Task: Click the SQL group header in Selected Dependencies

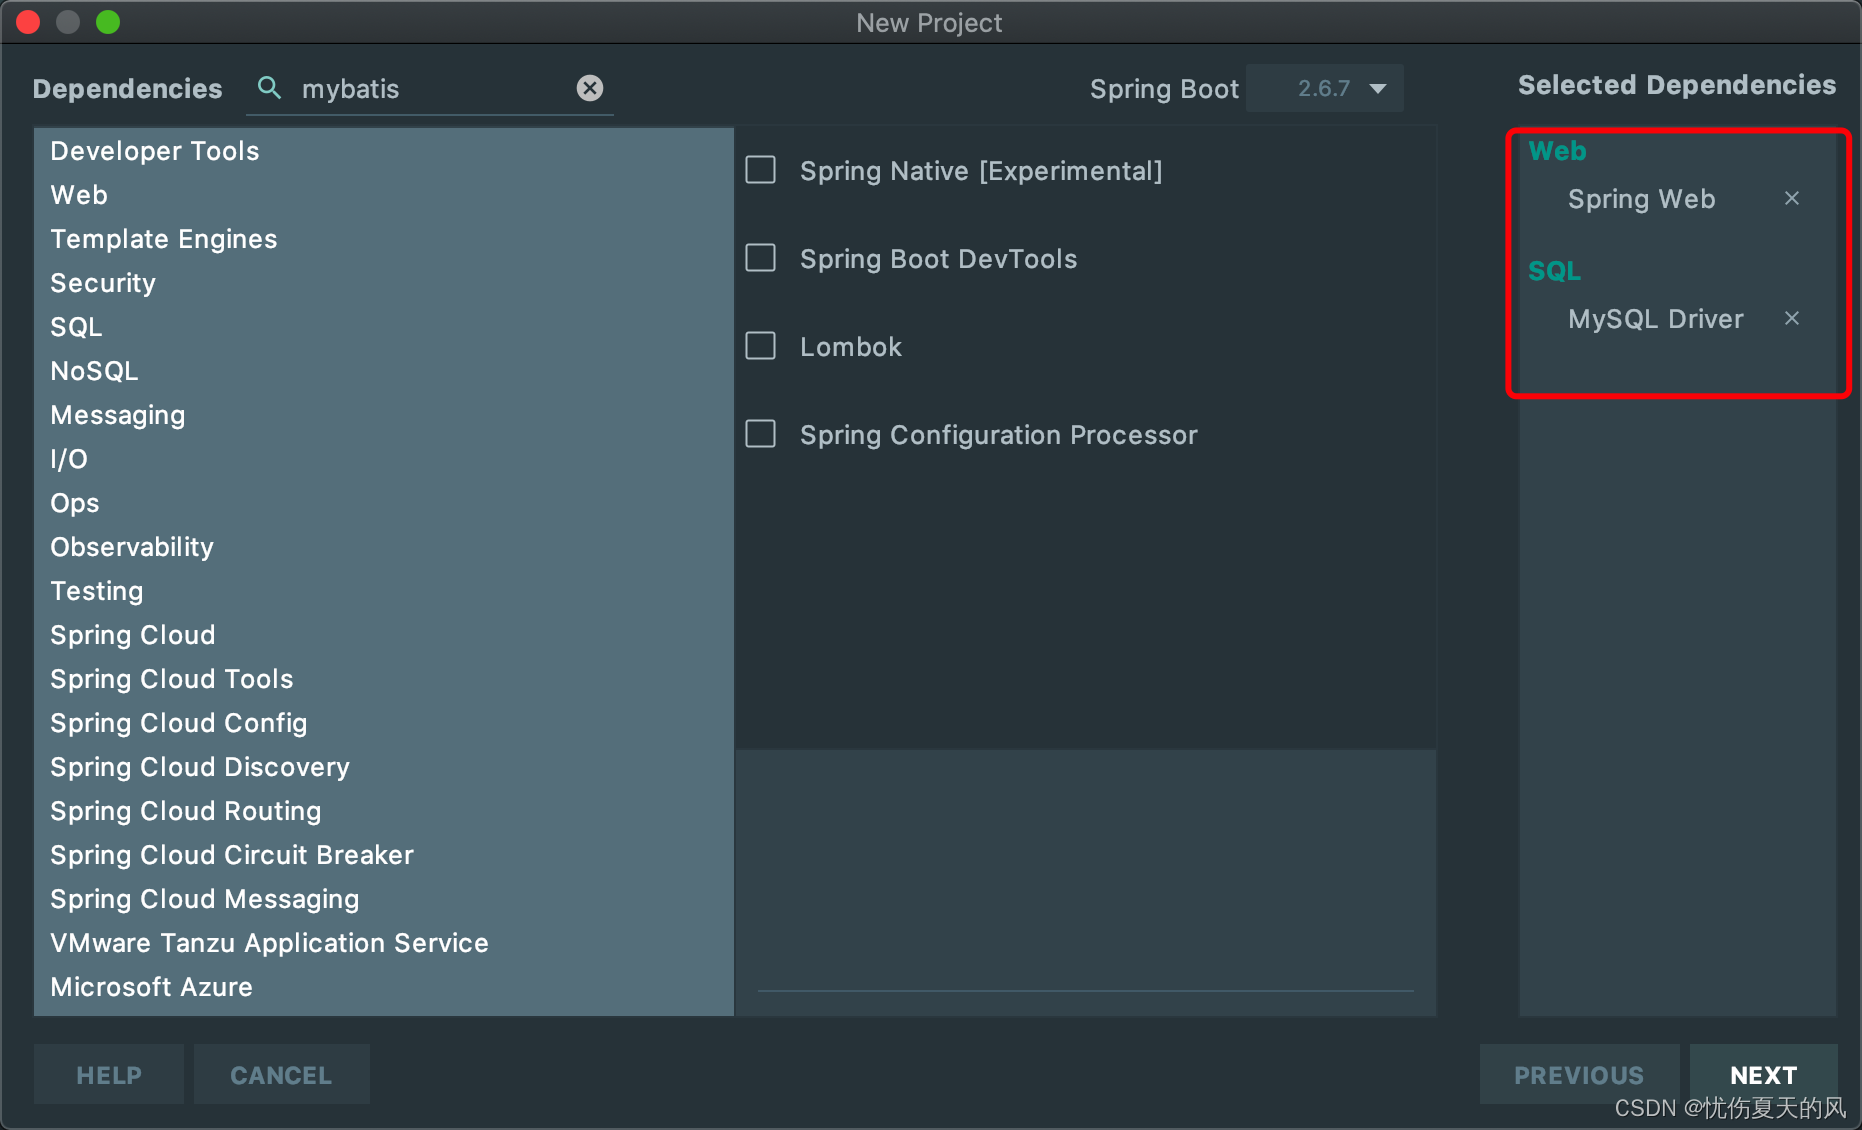Action: (1554, 271)
